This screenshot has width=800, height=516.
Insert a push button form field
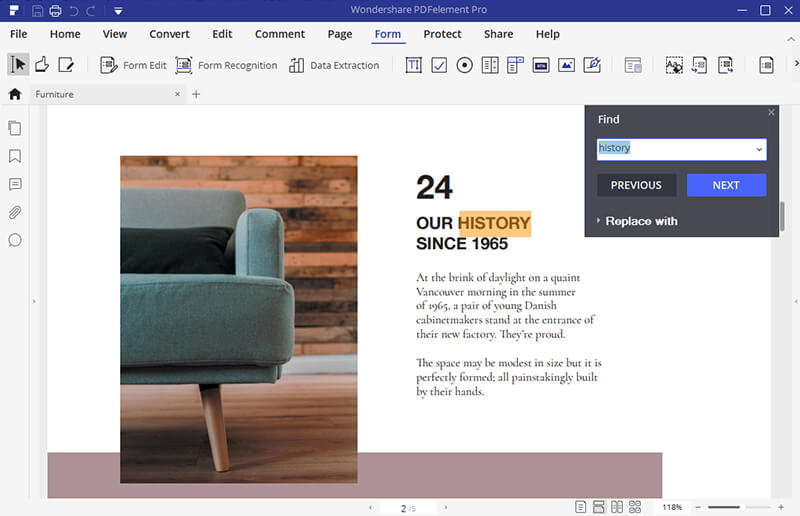[x=541, y=65]
